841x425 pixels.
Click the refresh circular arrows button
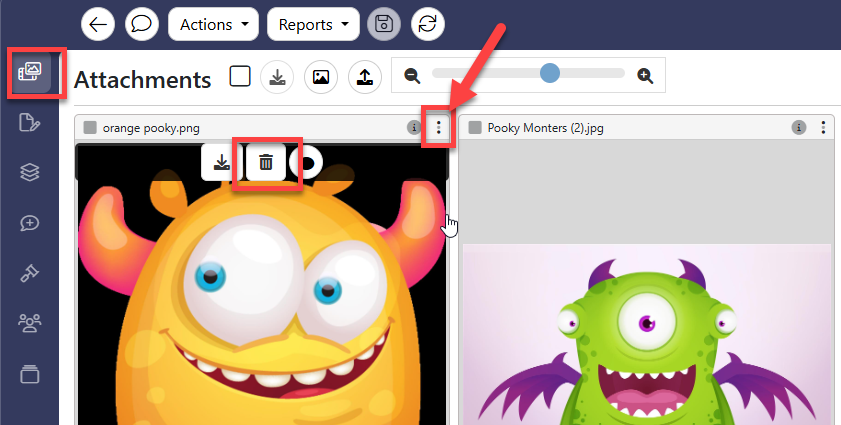[x=427, y=24]
